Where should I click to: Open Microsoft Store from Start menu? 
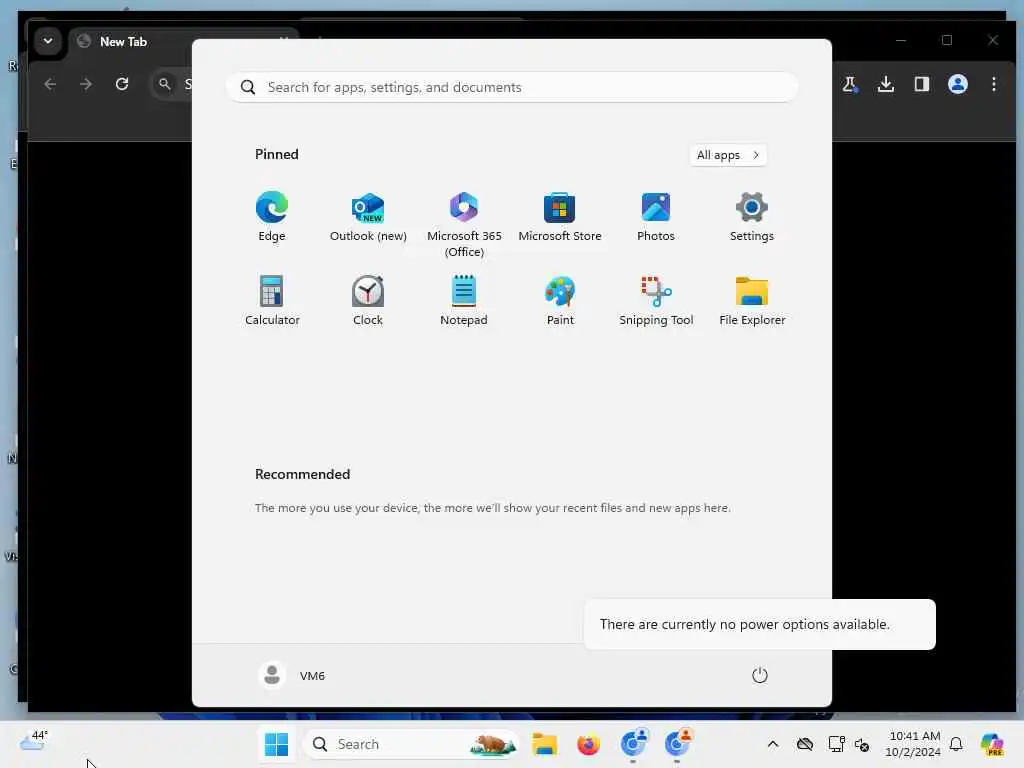click(x=560, y=217)
